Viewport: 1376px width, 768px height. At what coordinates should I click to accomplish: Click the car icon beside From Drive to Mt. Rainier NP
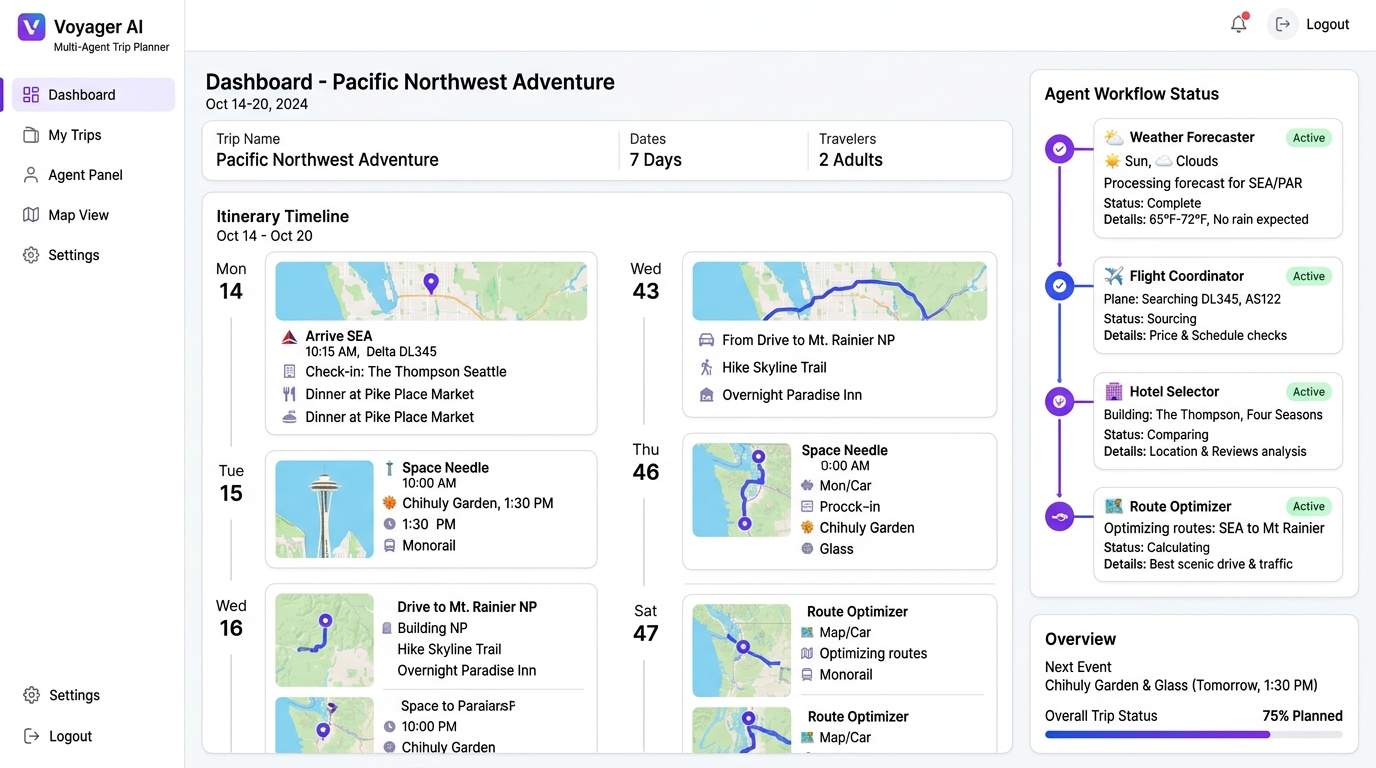706,340
